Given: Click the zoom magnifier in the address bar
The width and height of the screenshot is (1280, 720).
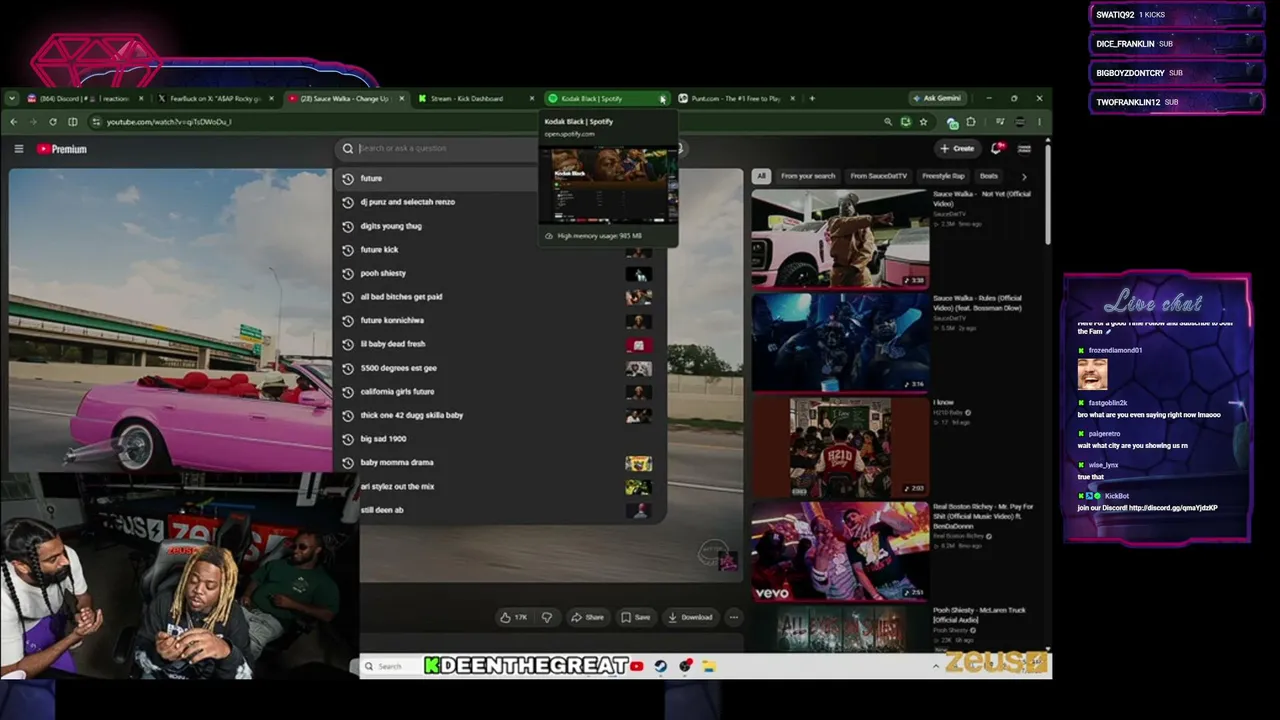Looking at the screenshot, I should [x=887, y=122].
